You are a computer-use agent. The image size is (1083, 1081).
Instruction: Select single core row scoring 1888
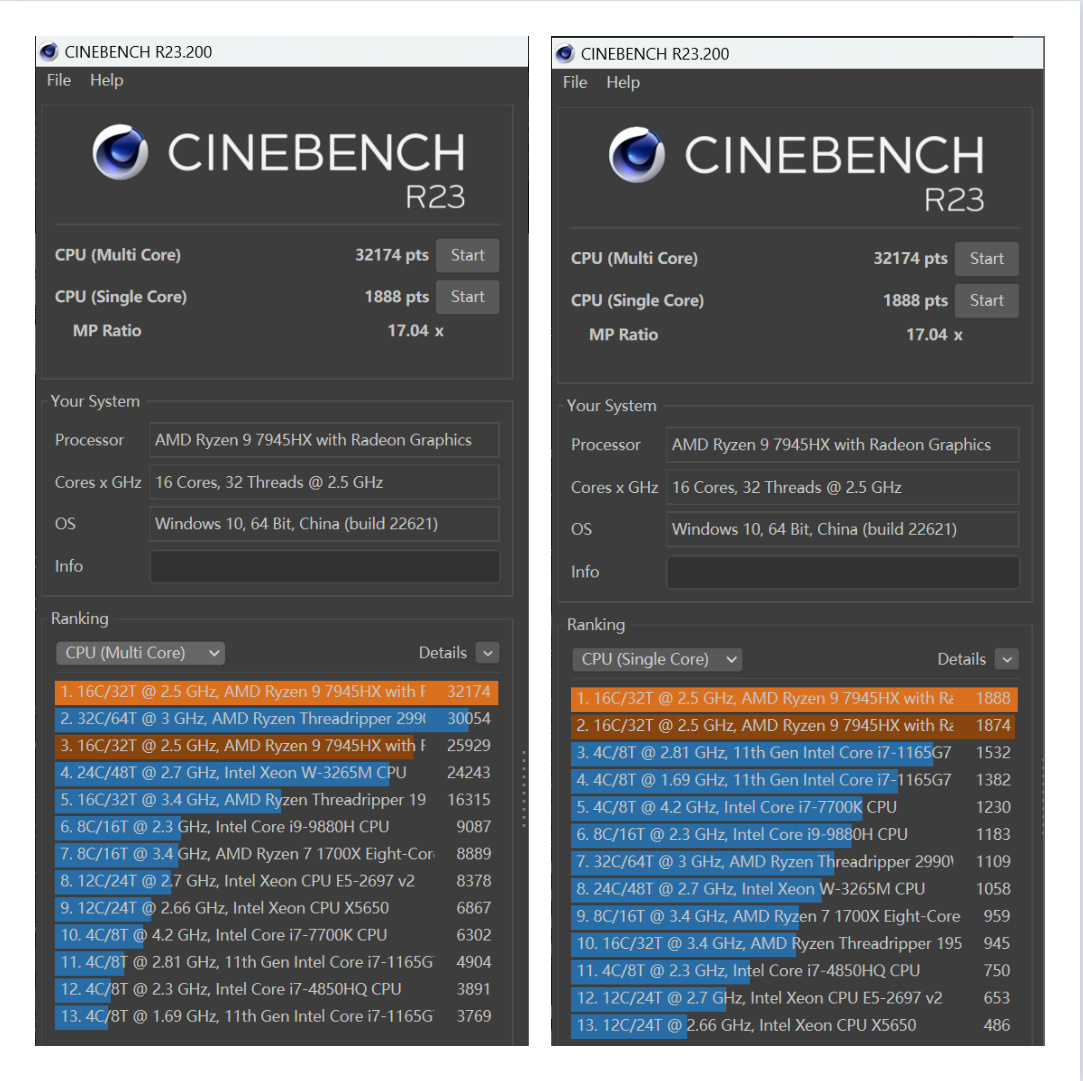(794, 699)
